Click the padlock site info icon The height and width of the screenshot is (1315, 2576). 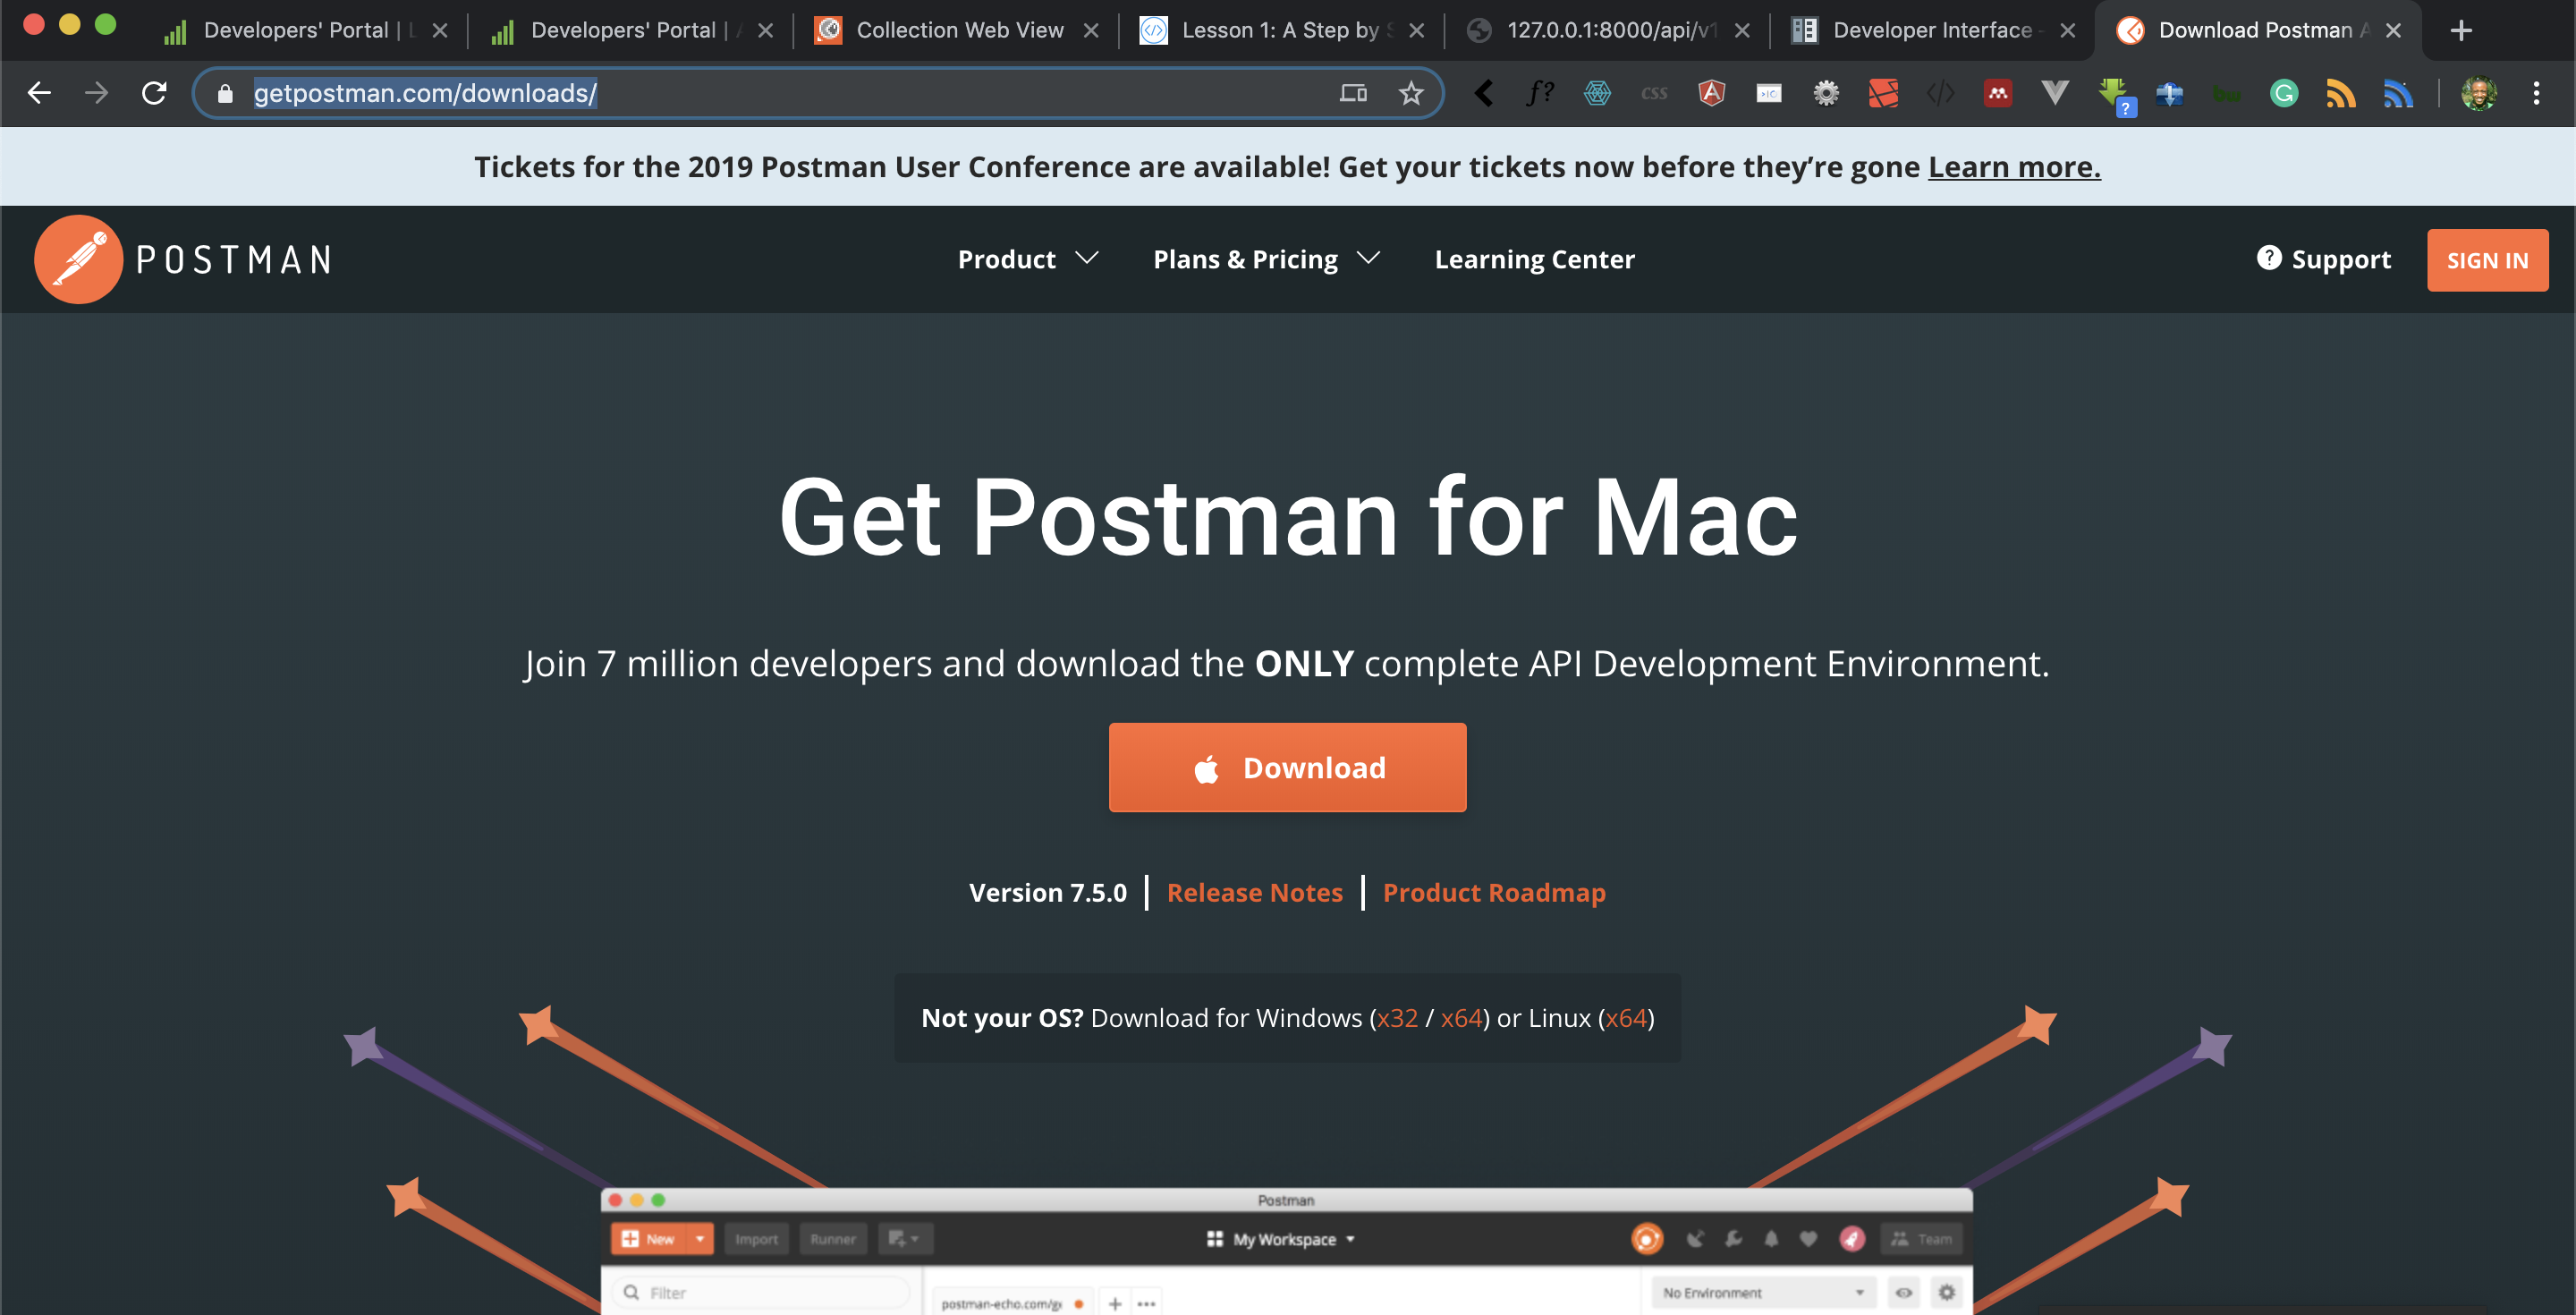pyautogui.click(x=225, y=93)
